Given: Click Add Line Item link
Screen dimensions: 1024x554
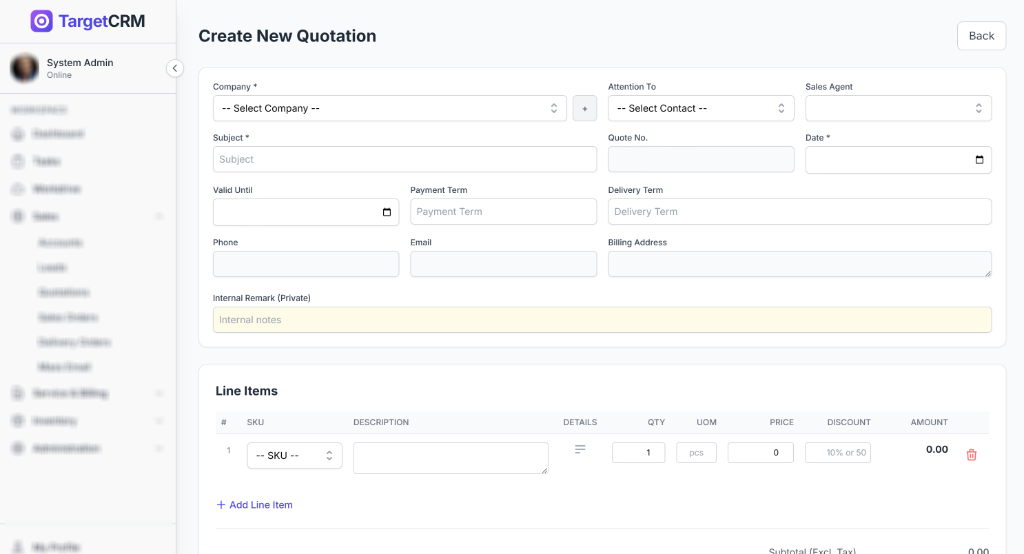Looking at the screenshot, I should pyautogui.click(x=254, y=505).
